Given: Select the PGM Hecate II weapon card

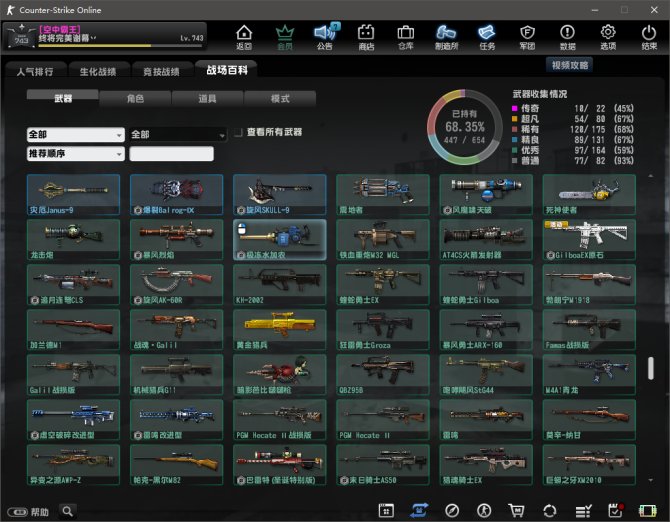Looking at the screenshot, I should (382, 419).
